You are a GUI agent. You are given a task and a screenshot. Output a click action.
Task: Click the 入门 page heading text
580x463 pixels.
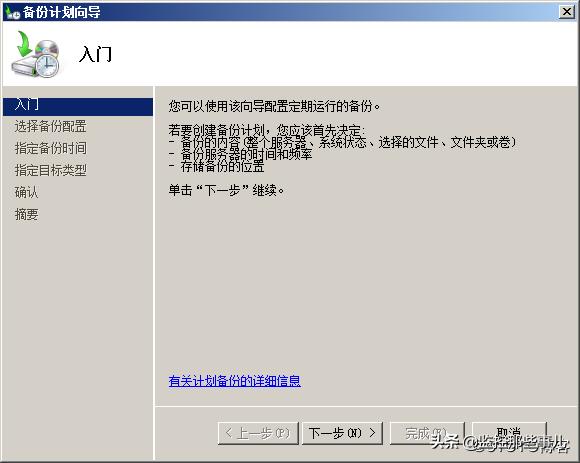click(95, 54)
